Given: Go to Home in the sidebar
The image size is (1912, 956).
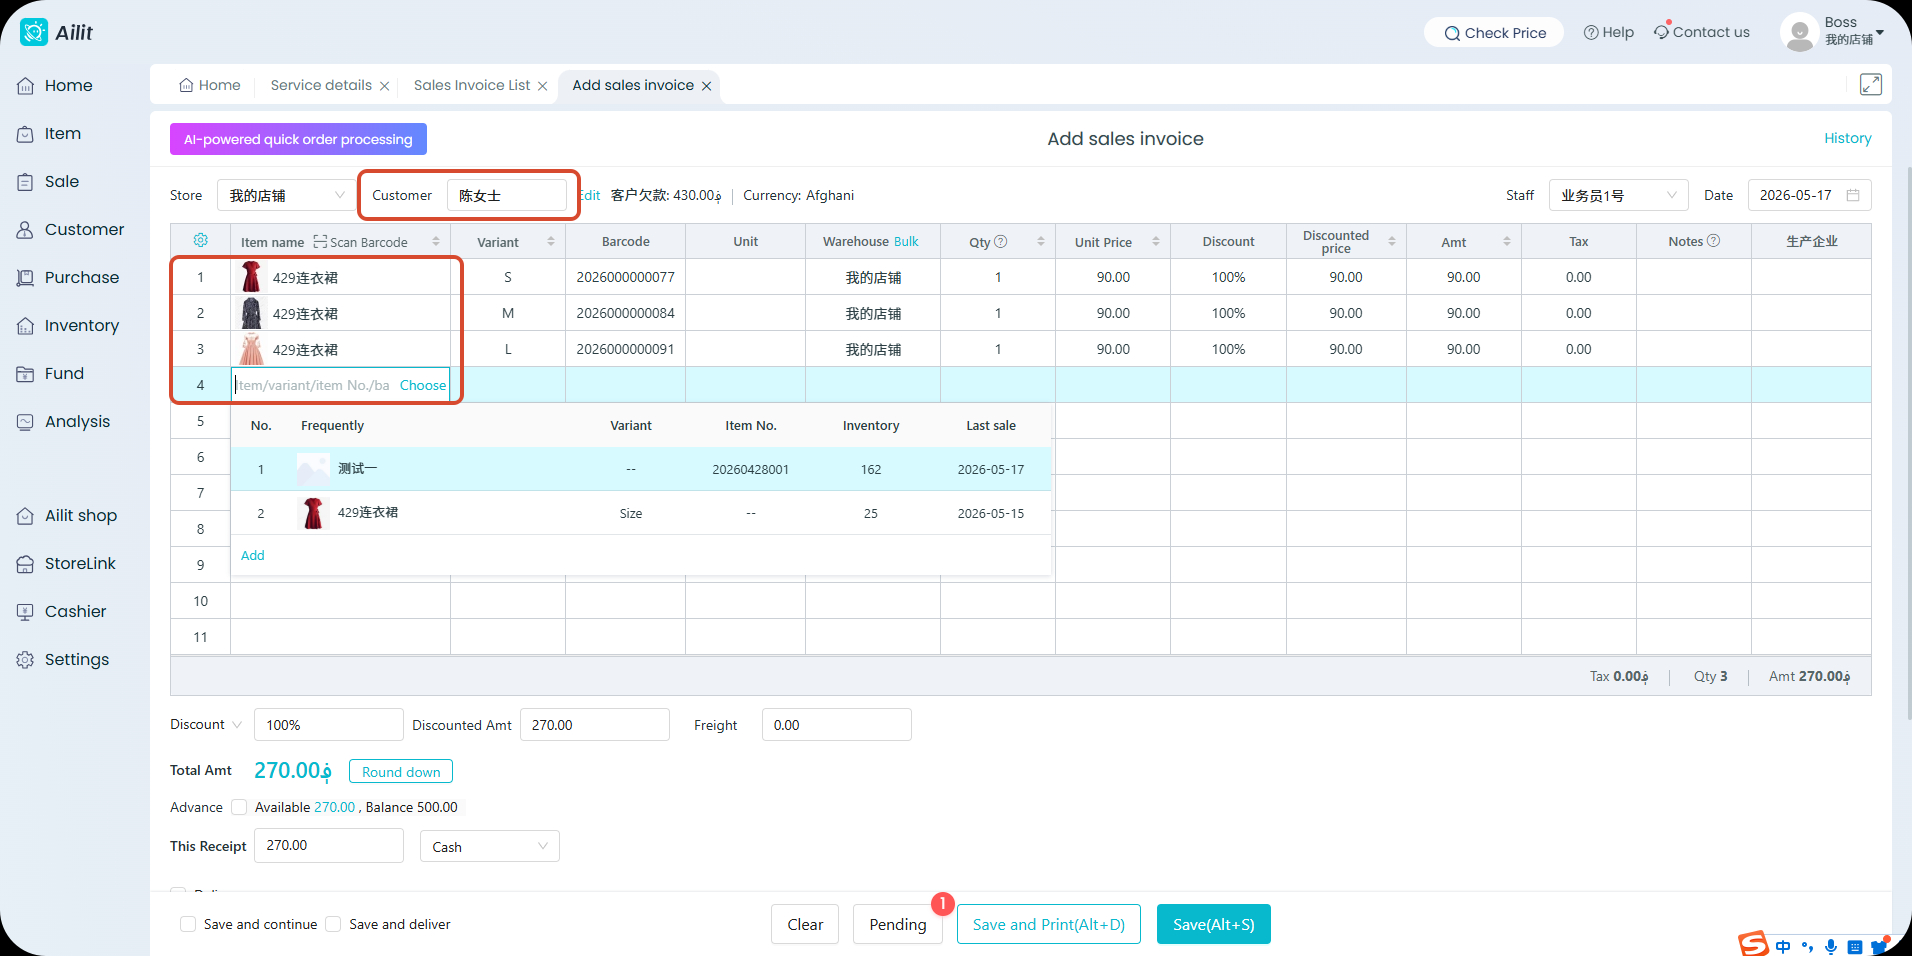Looking at the screenshot, I should [x=68, y=86].
